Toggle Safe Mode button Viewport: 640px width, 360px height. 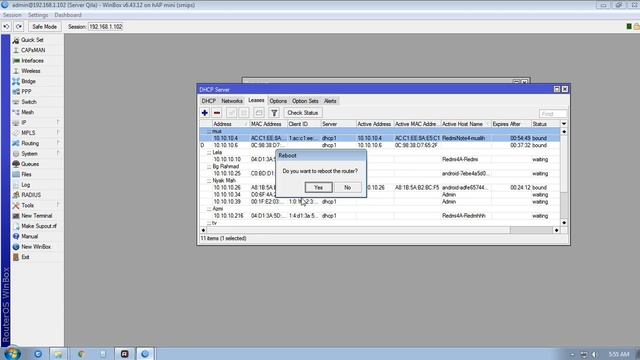click(44, 27)
